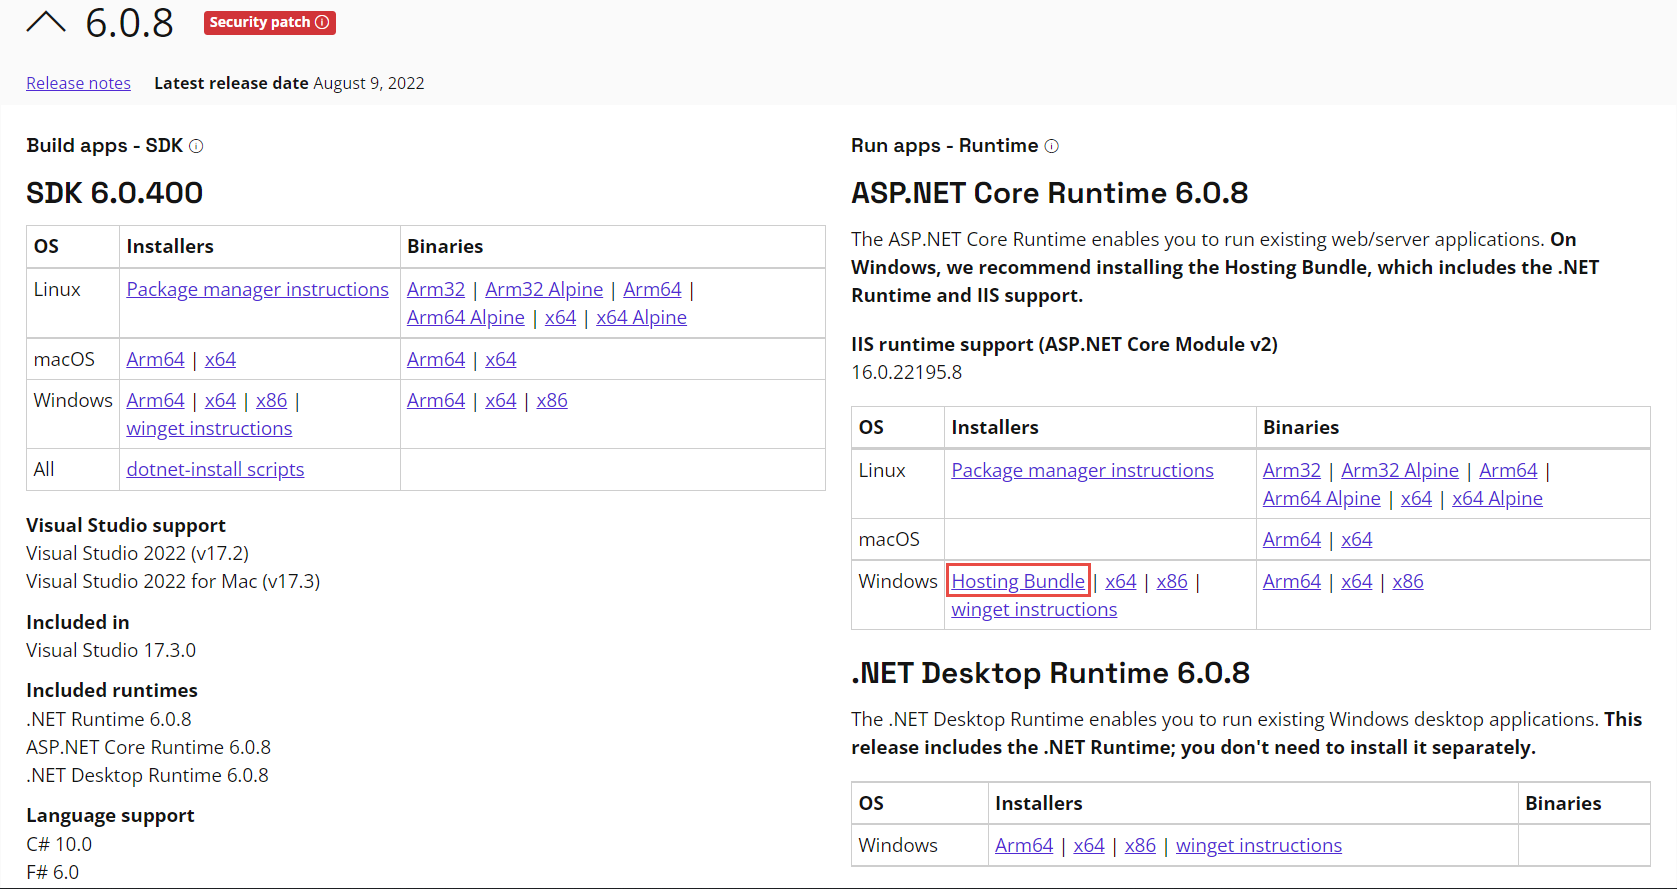Click the '6.0.8' version title
The image size is (1677, 889).
point(130,23)
